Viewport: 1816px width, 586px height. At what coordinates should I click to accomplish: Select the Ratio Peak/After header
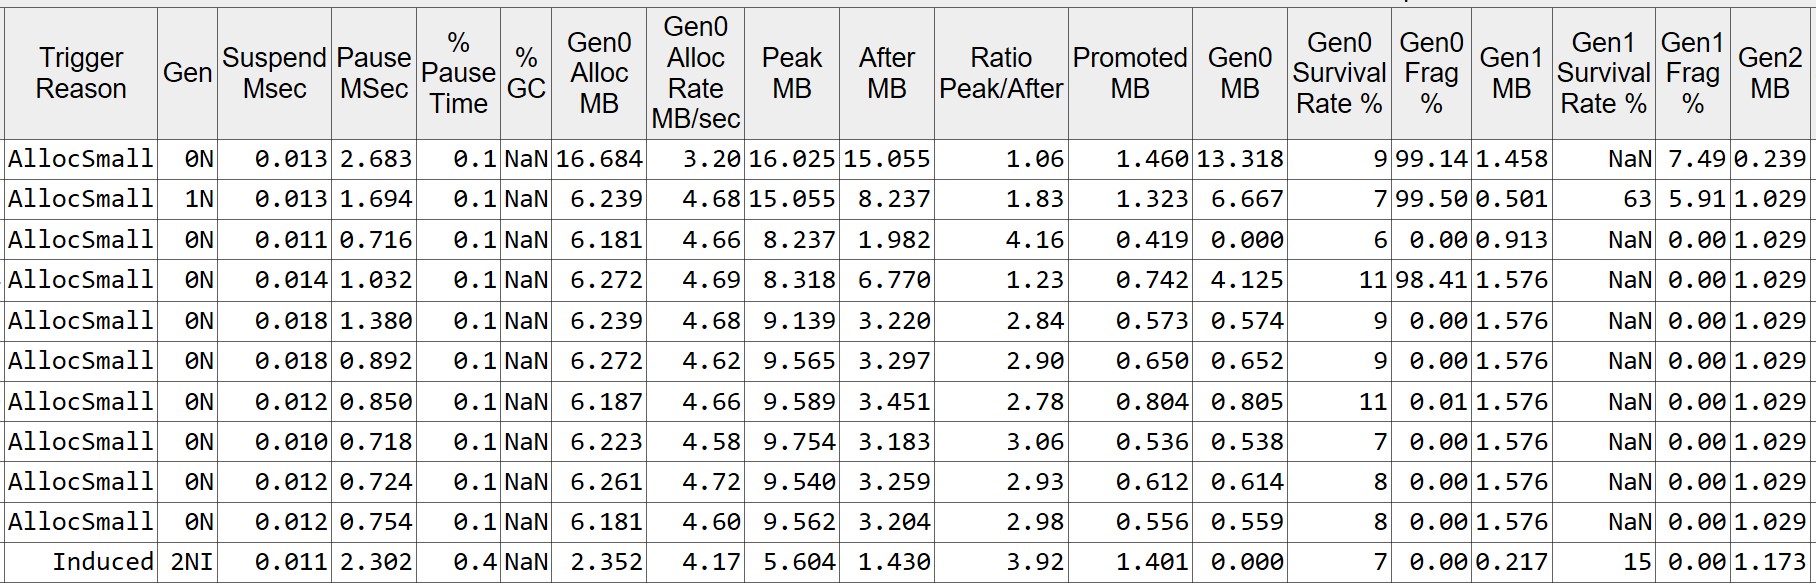pos(1001,73)
